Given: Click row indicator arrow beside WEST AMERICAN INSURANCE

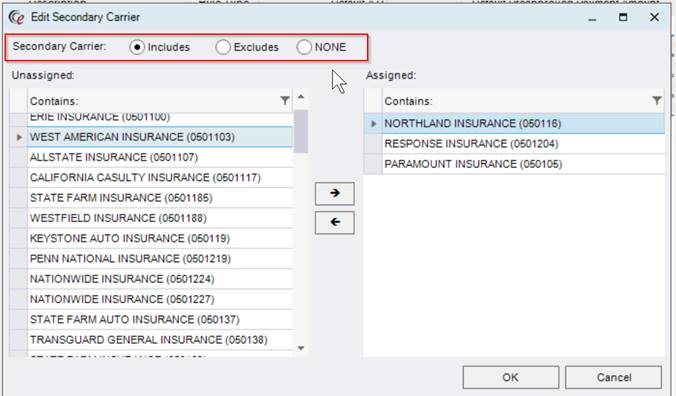Looking at the screenshot, I should (19, 137).
